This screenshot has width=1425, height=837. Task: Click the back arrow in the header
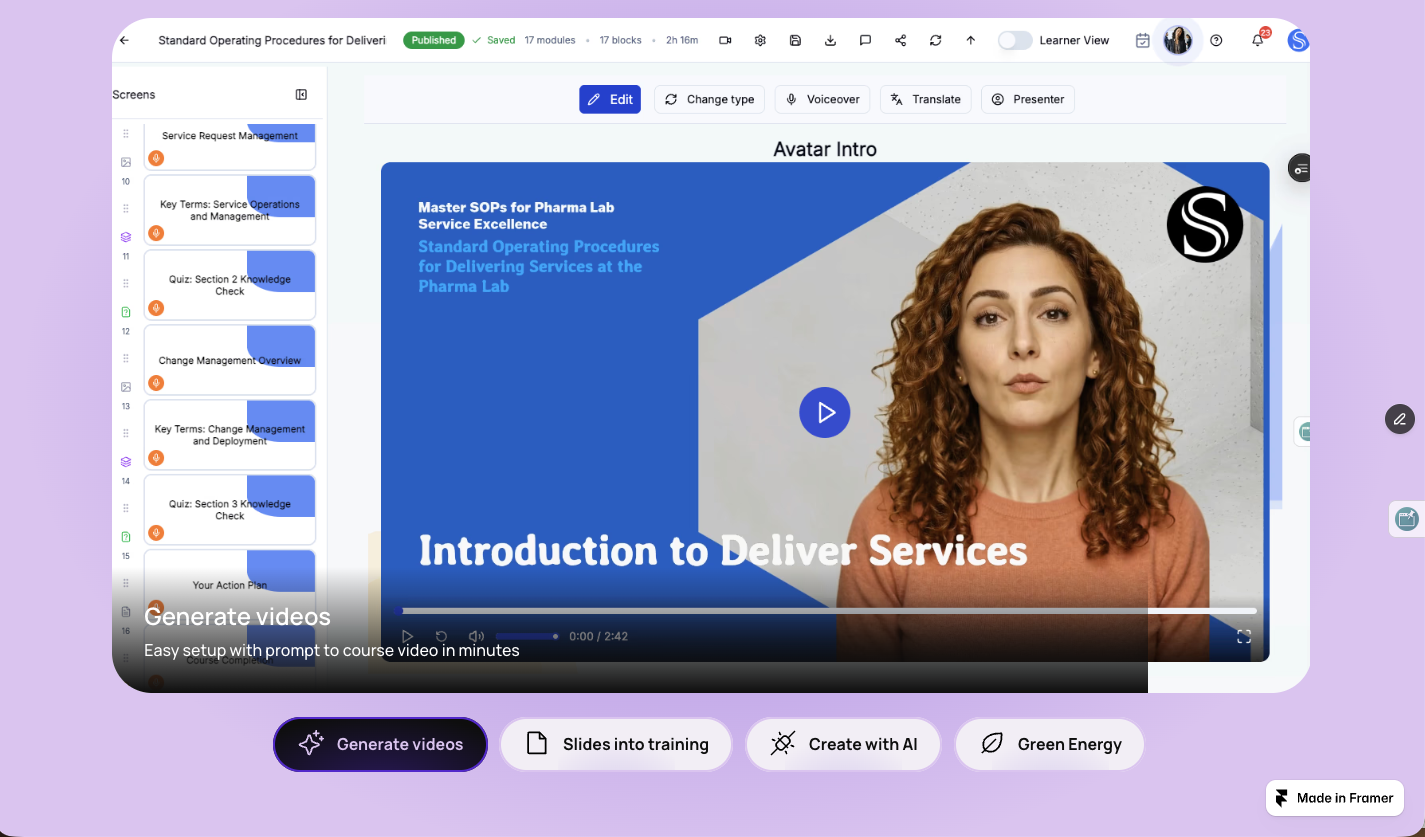click(x=124, y=41)
